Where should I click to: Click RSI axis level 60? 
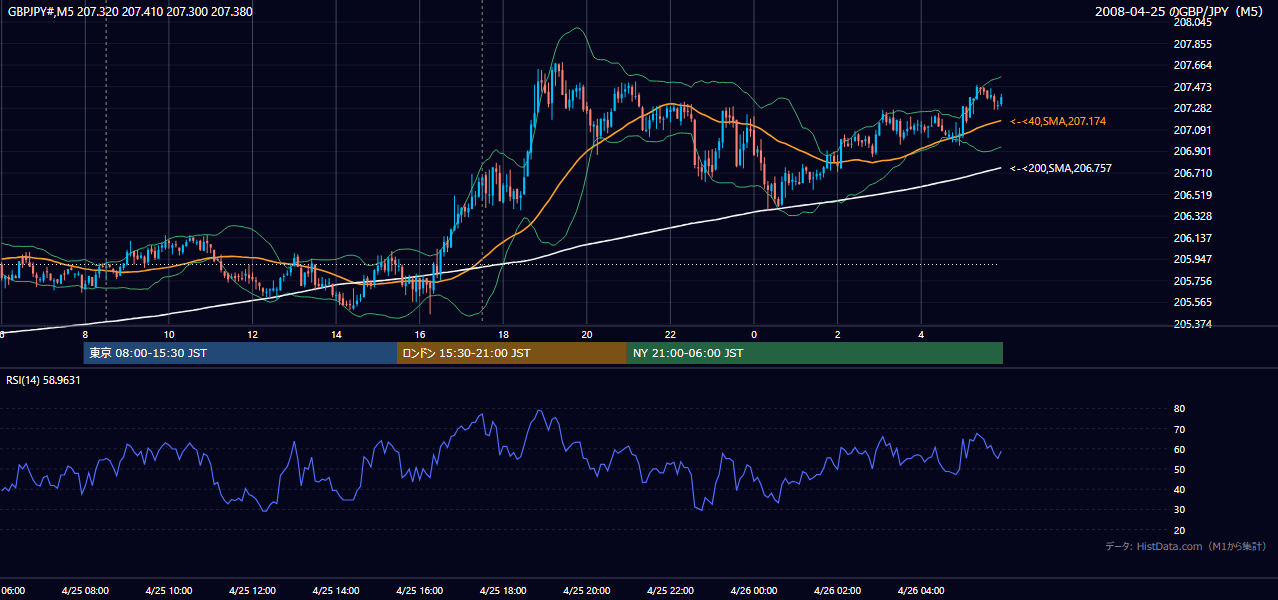(x=1179, y=449)
